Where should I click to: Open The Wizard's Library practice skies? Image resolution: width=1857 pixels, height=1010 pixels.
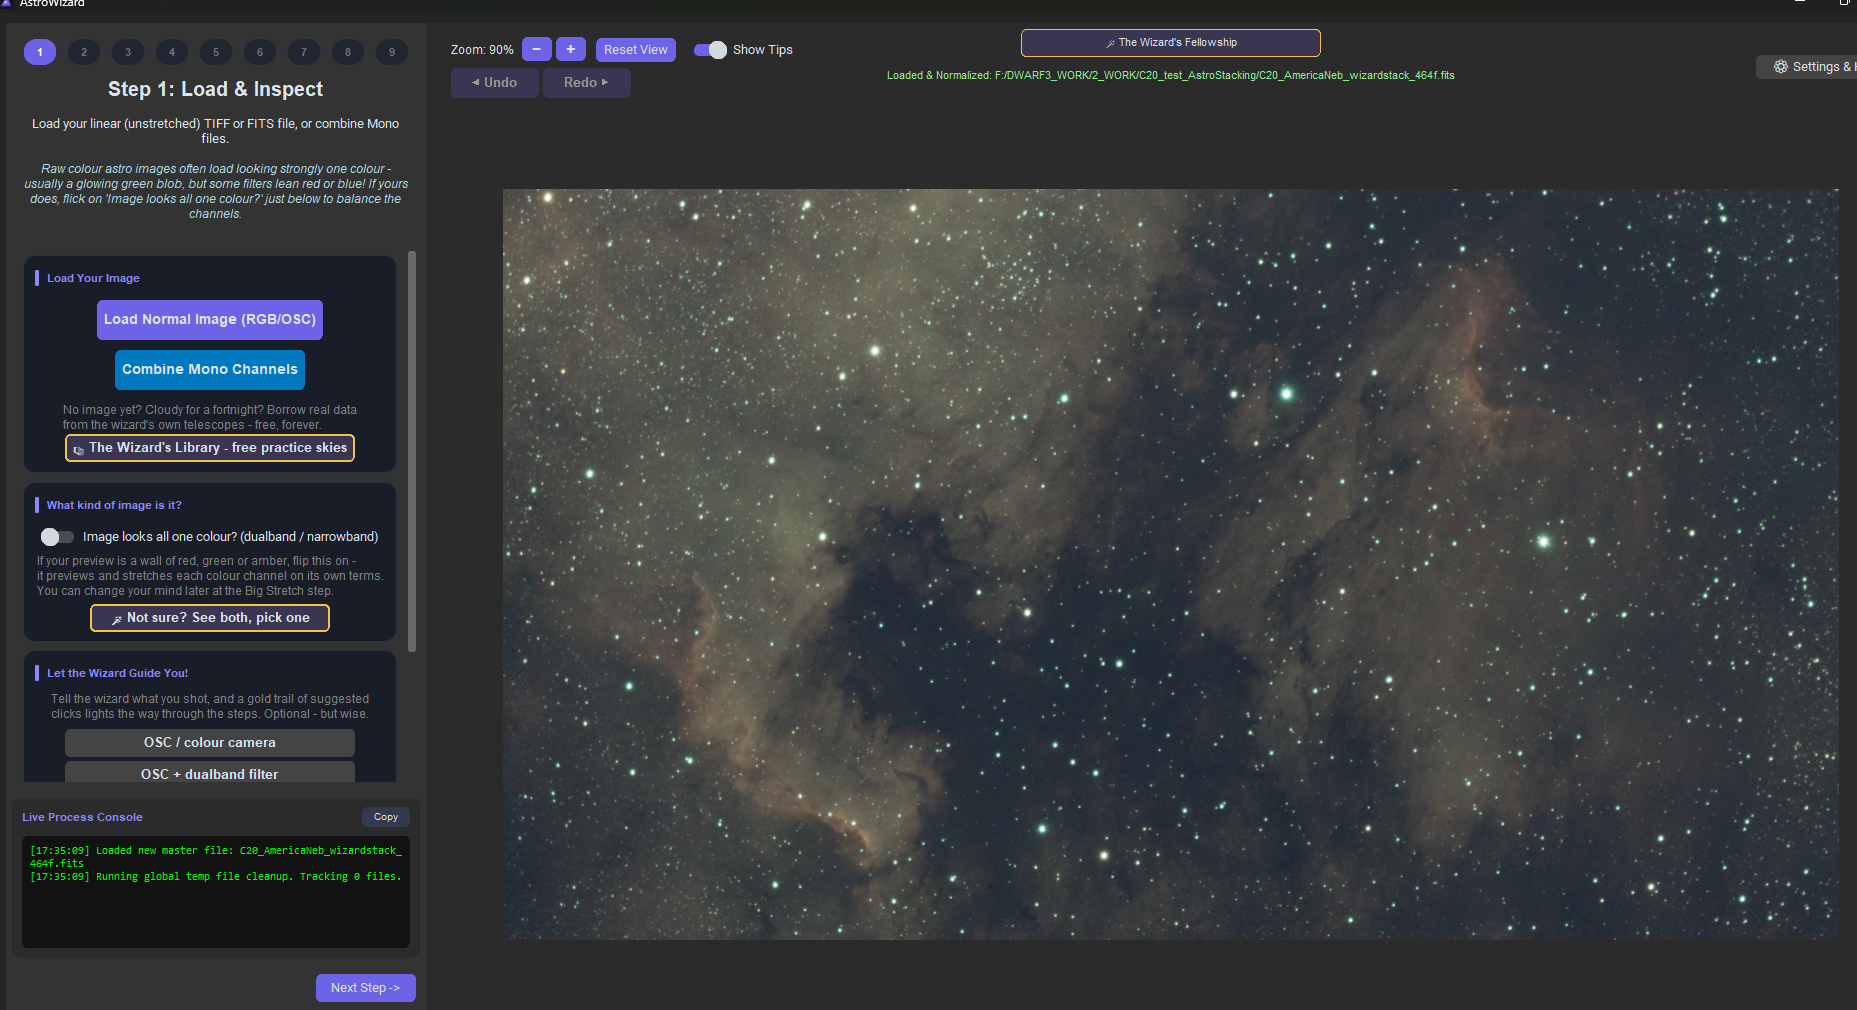(x=210, y=448)
